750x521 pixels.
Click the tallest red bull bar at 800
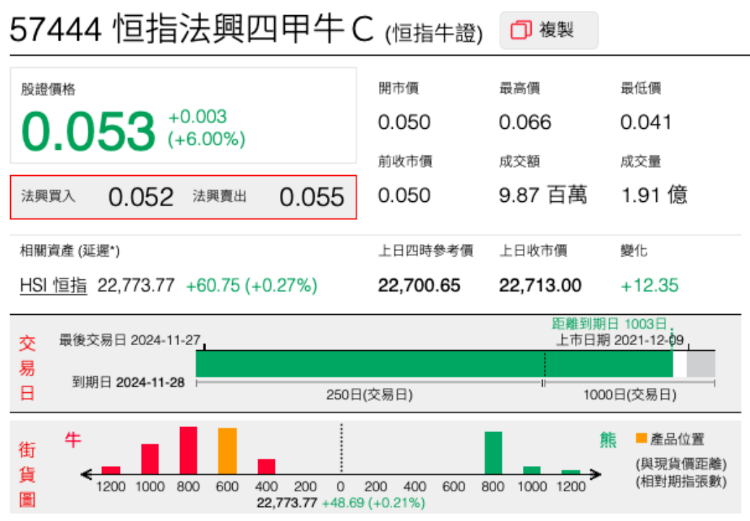click(188, 450)
